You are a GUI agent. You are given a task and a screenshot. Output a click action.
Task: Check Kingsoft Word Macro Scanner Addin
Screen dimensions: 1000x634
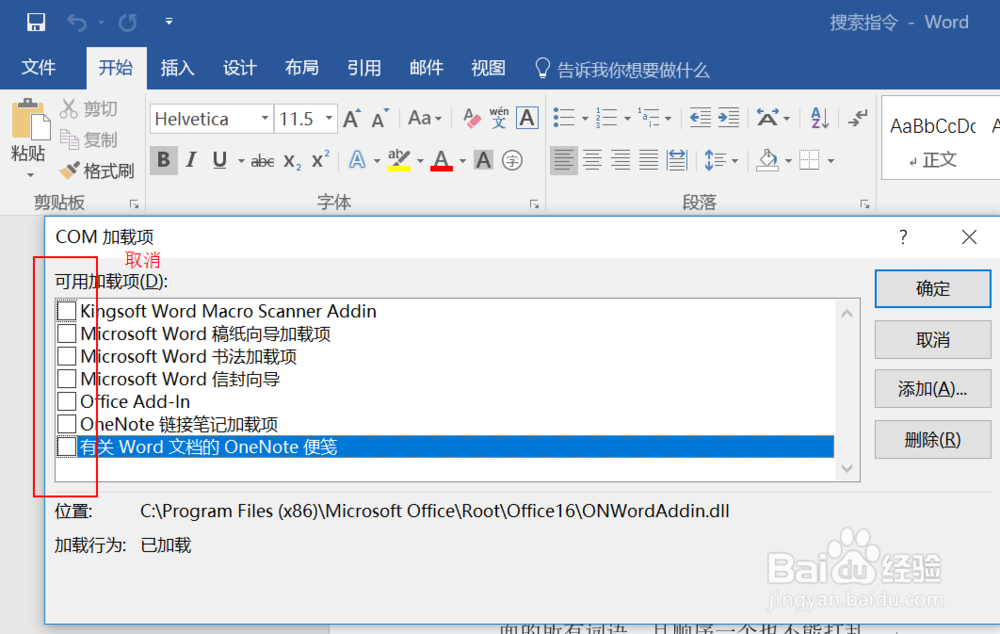67,311
